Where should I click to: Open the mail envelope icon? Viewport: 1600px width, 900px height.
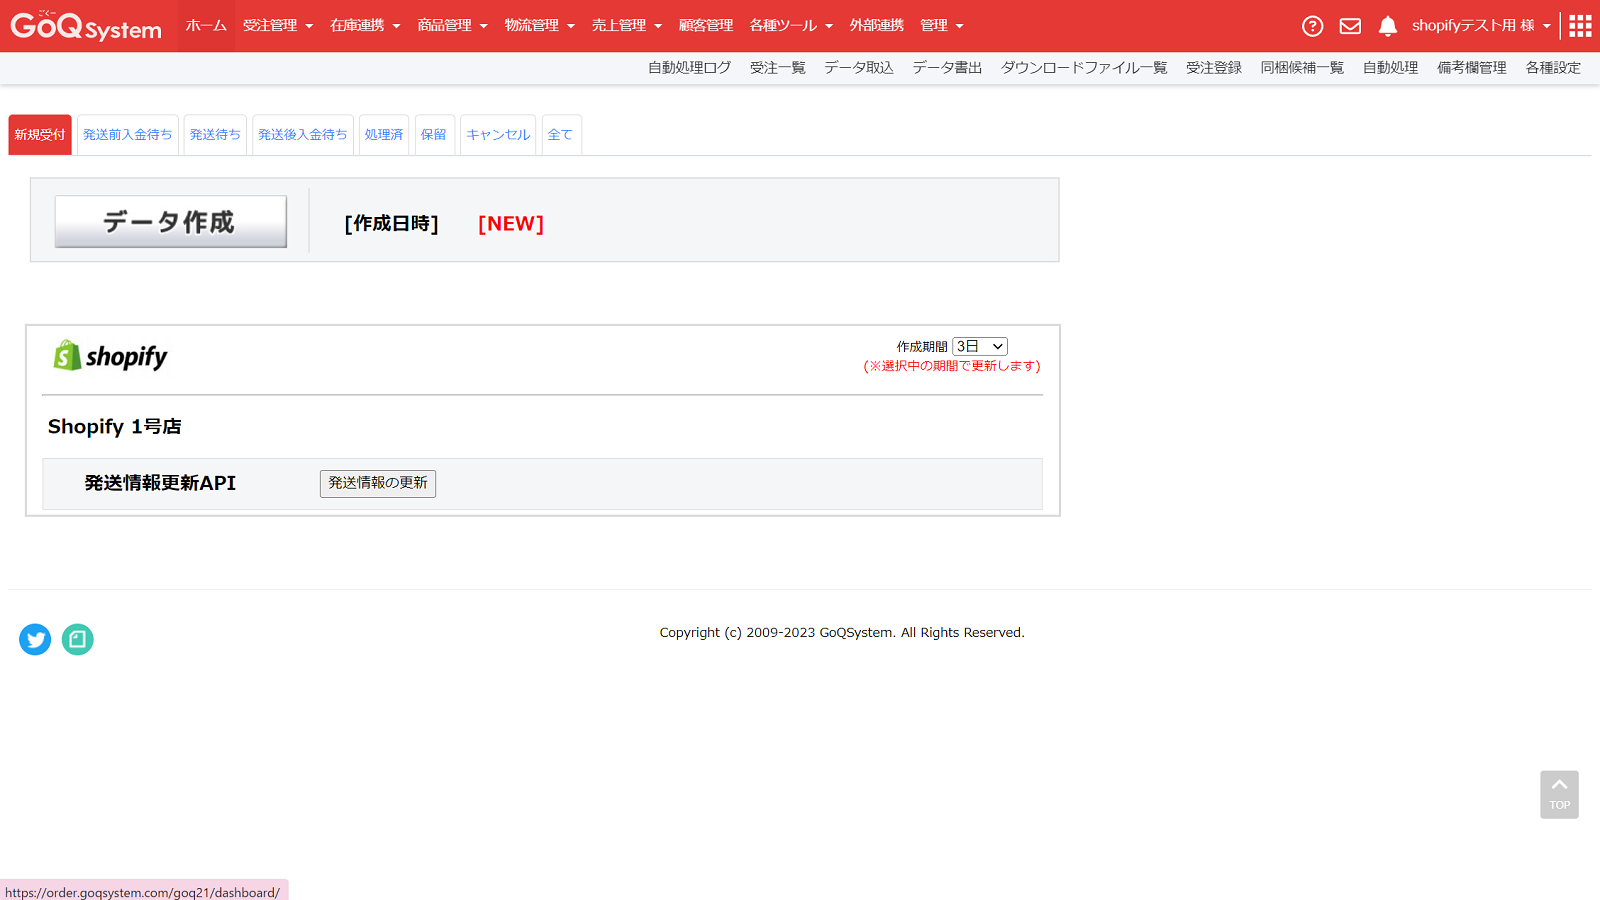pos(1350,26)
